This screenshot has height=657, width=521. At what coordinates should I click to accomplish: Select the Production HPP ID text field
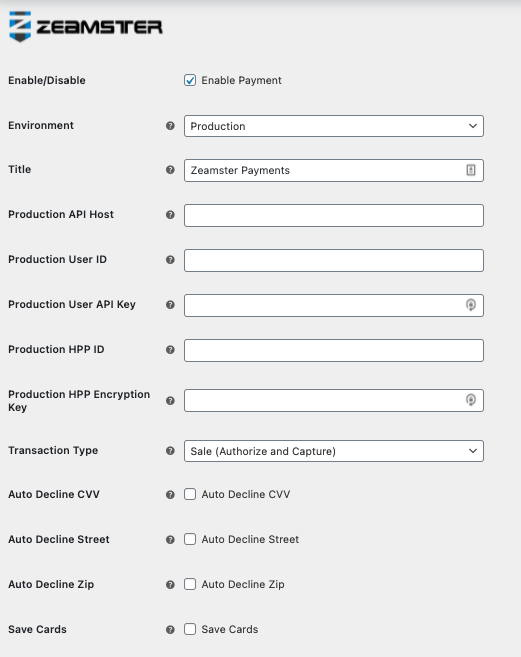(334, 350)
